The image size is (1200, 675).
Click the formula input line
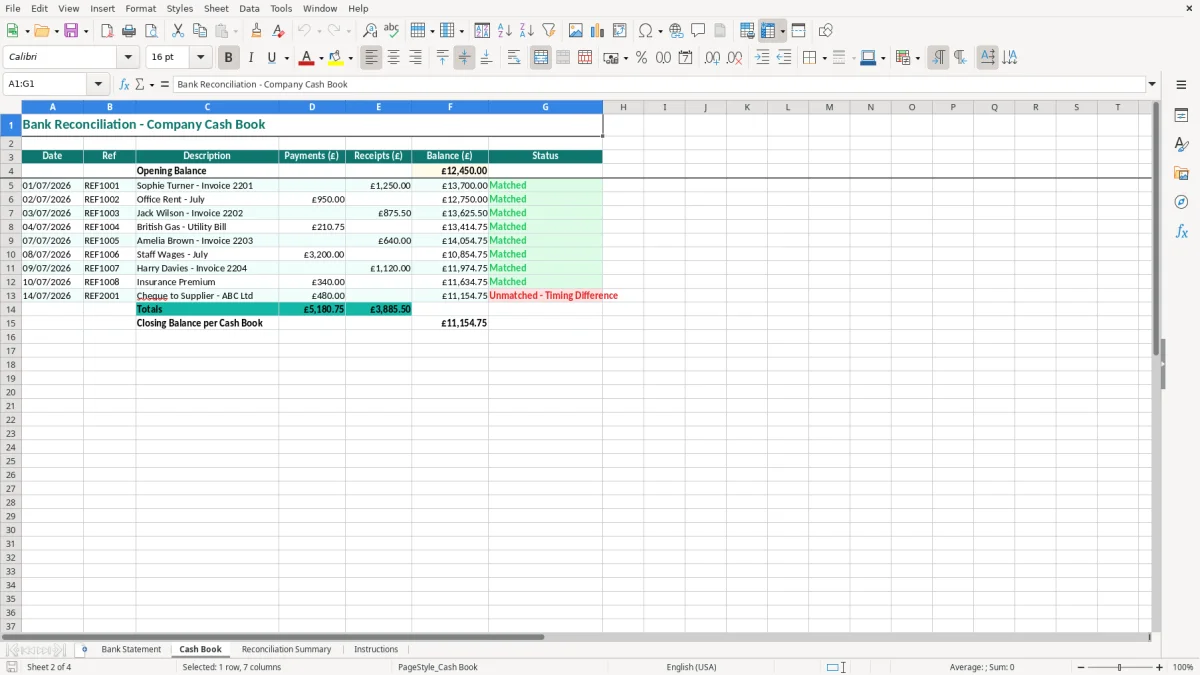[x=659, y=84]
